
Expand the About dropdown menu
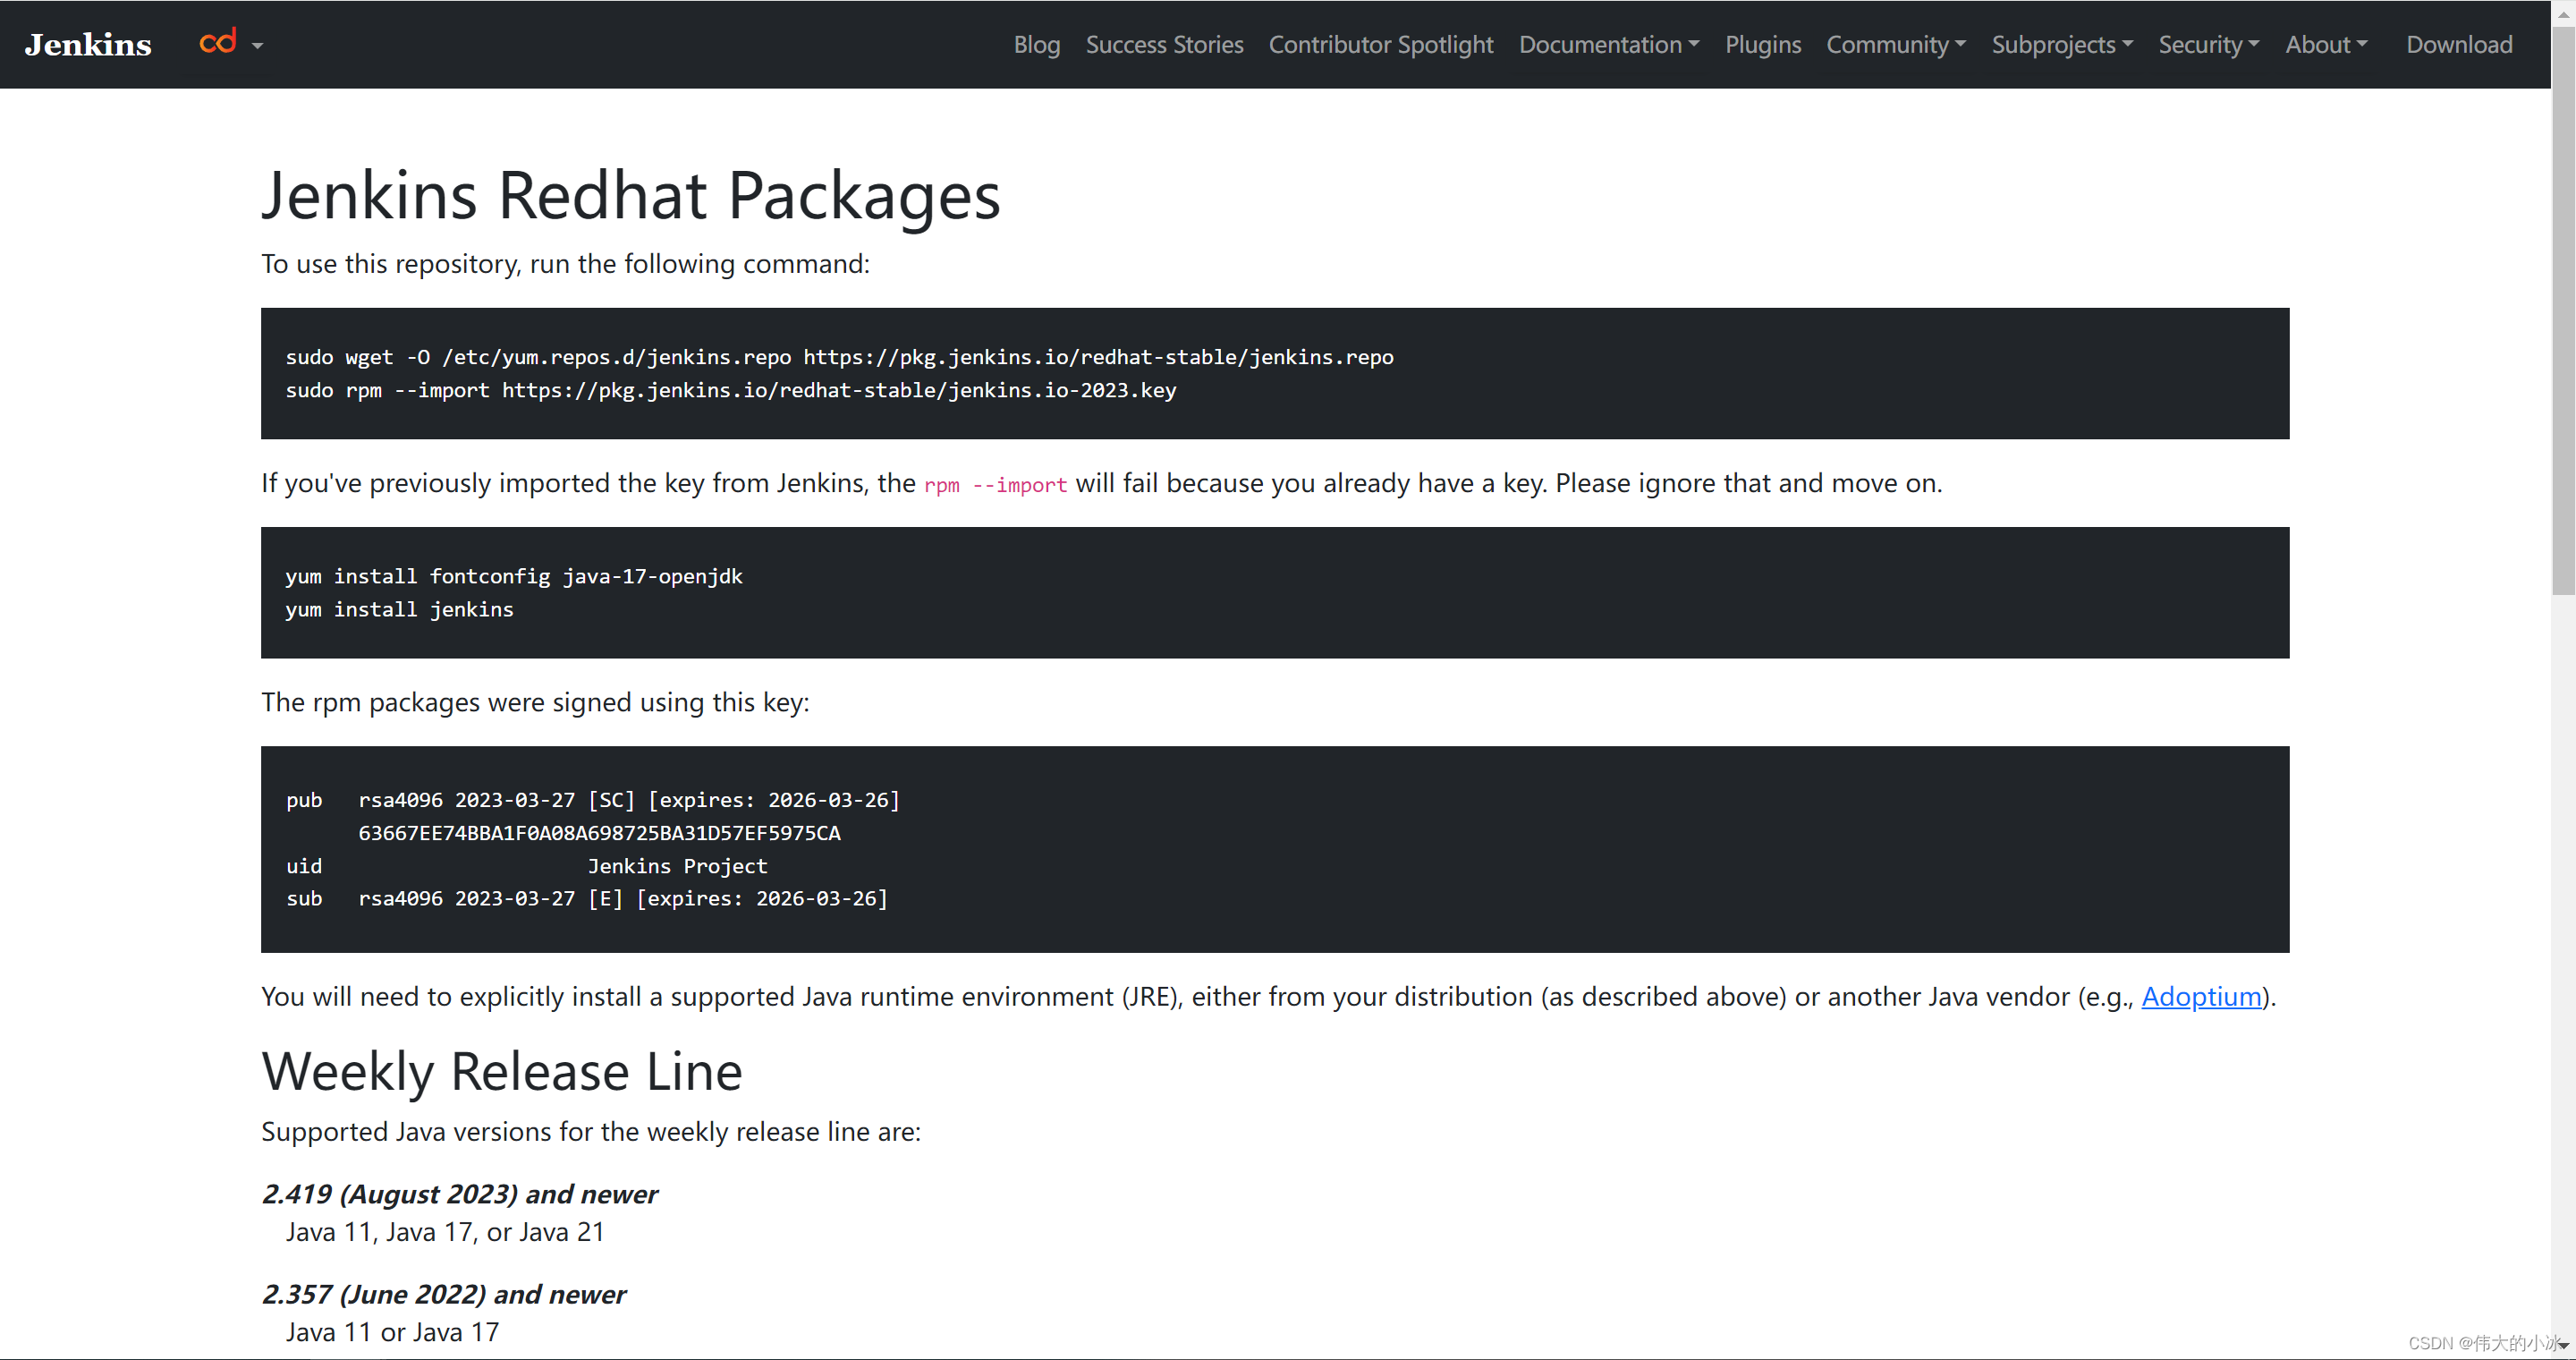click(x=2325, y=45)
